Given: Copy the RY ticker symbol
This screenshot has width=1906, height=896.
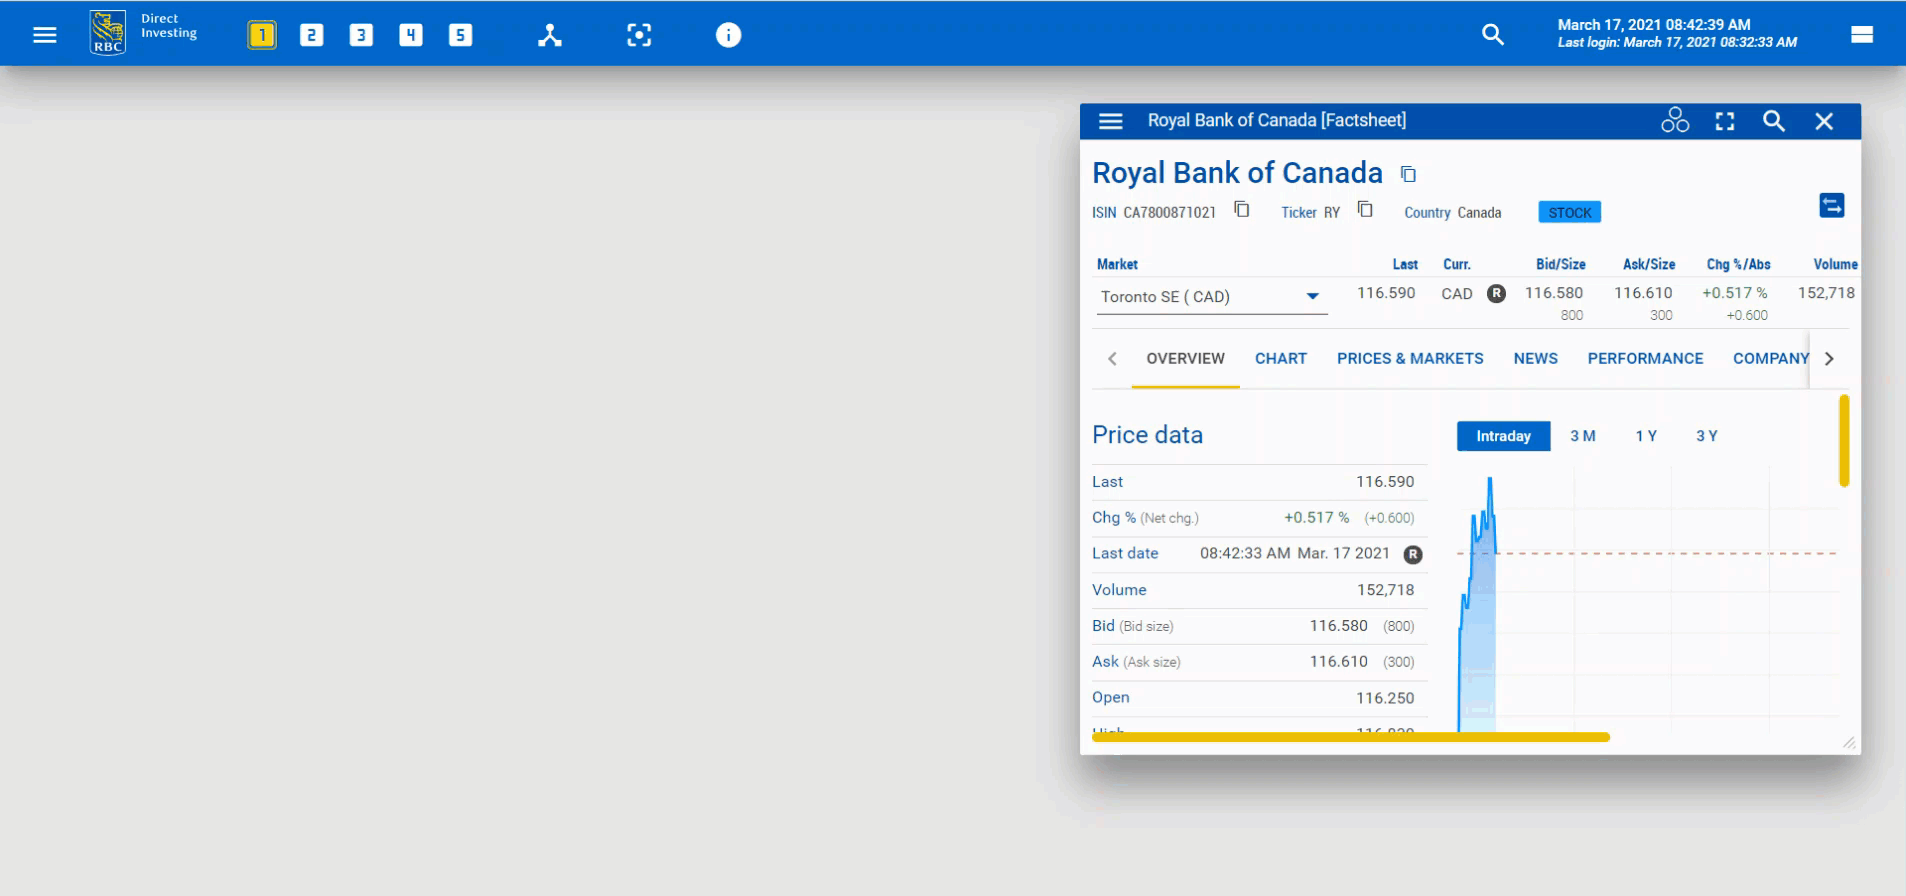Looking at the screenshot, I should click(x=1365, y=210).
